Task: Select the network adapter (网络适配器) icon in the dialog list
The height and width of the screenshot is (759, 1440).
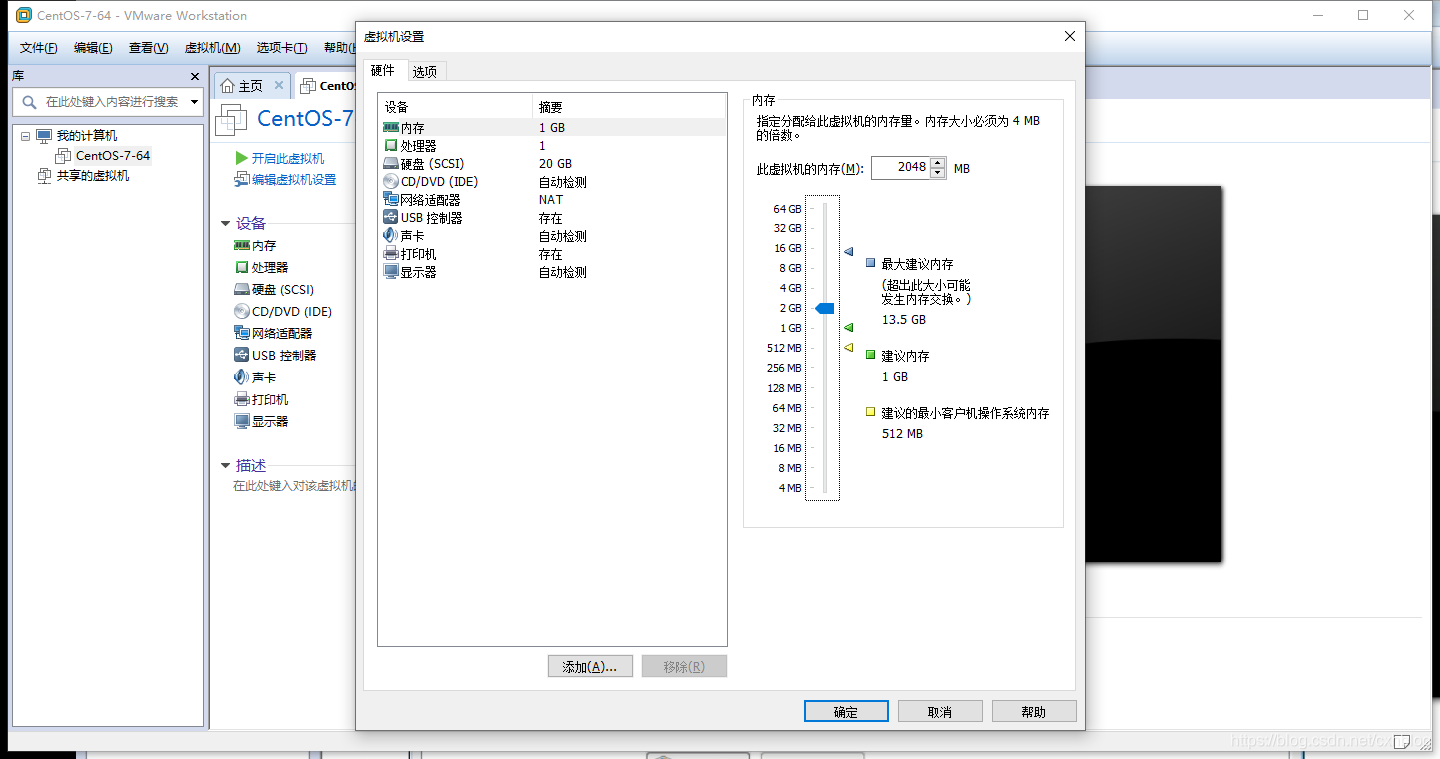Action: coord(391,200)
